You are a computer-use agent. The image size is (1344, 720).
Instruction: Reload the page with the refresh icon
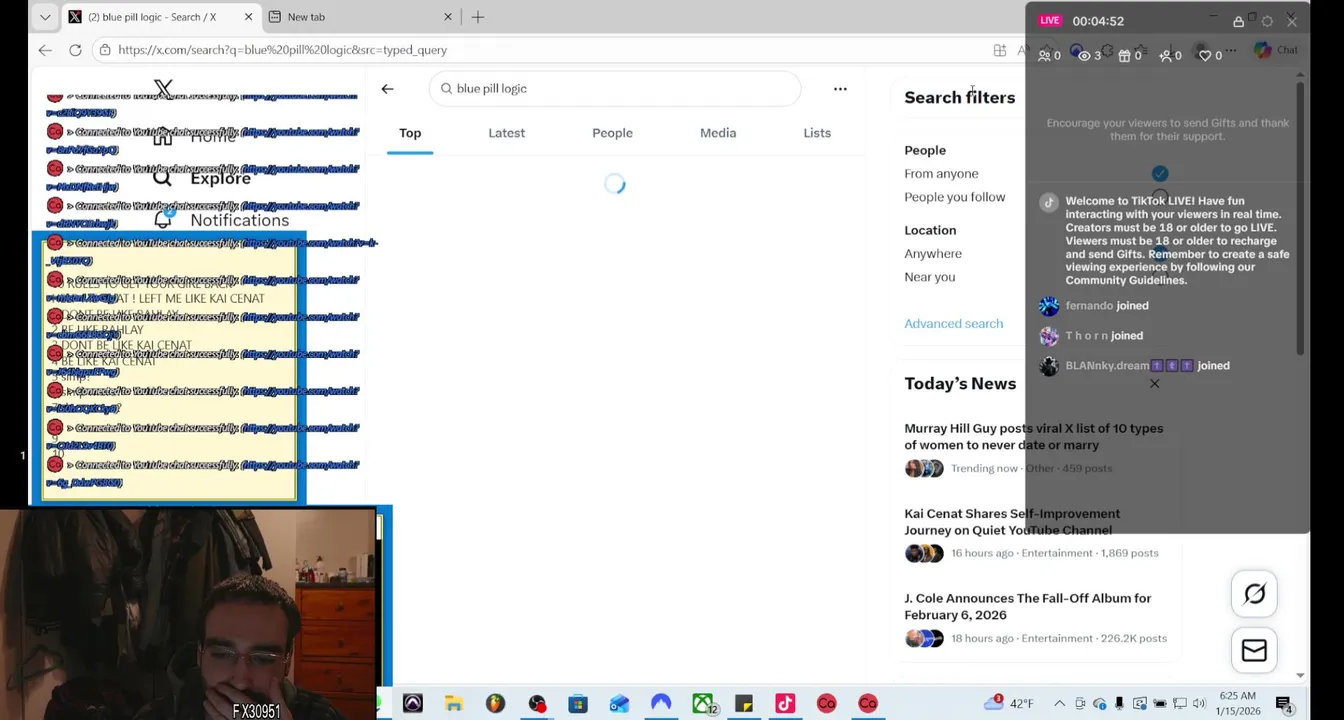click(x=75, y=50)
